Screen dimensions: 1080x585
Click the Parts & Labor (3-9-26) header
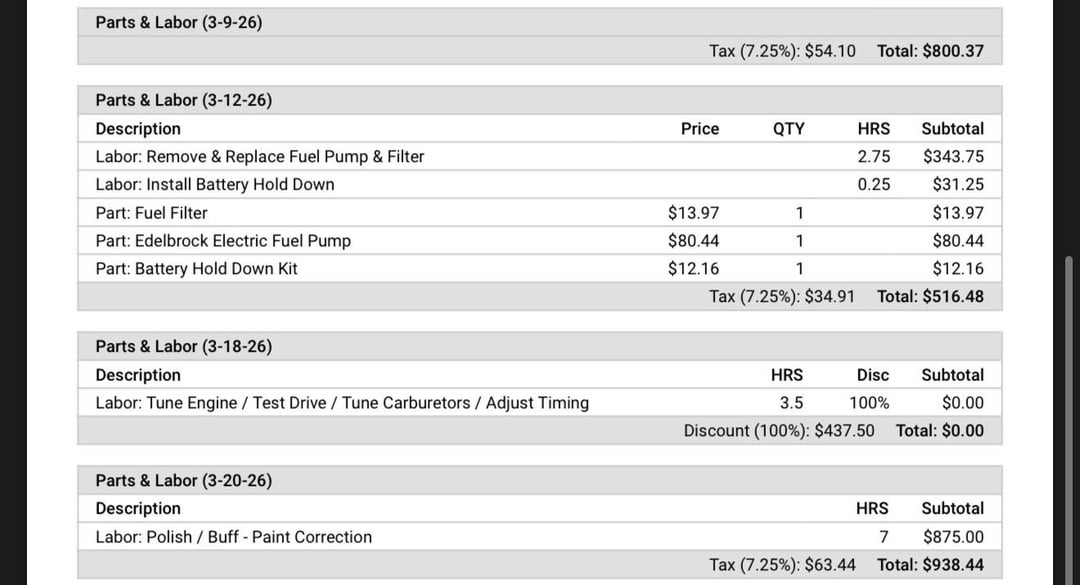coord(179,22)
